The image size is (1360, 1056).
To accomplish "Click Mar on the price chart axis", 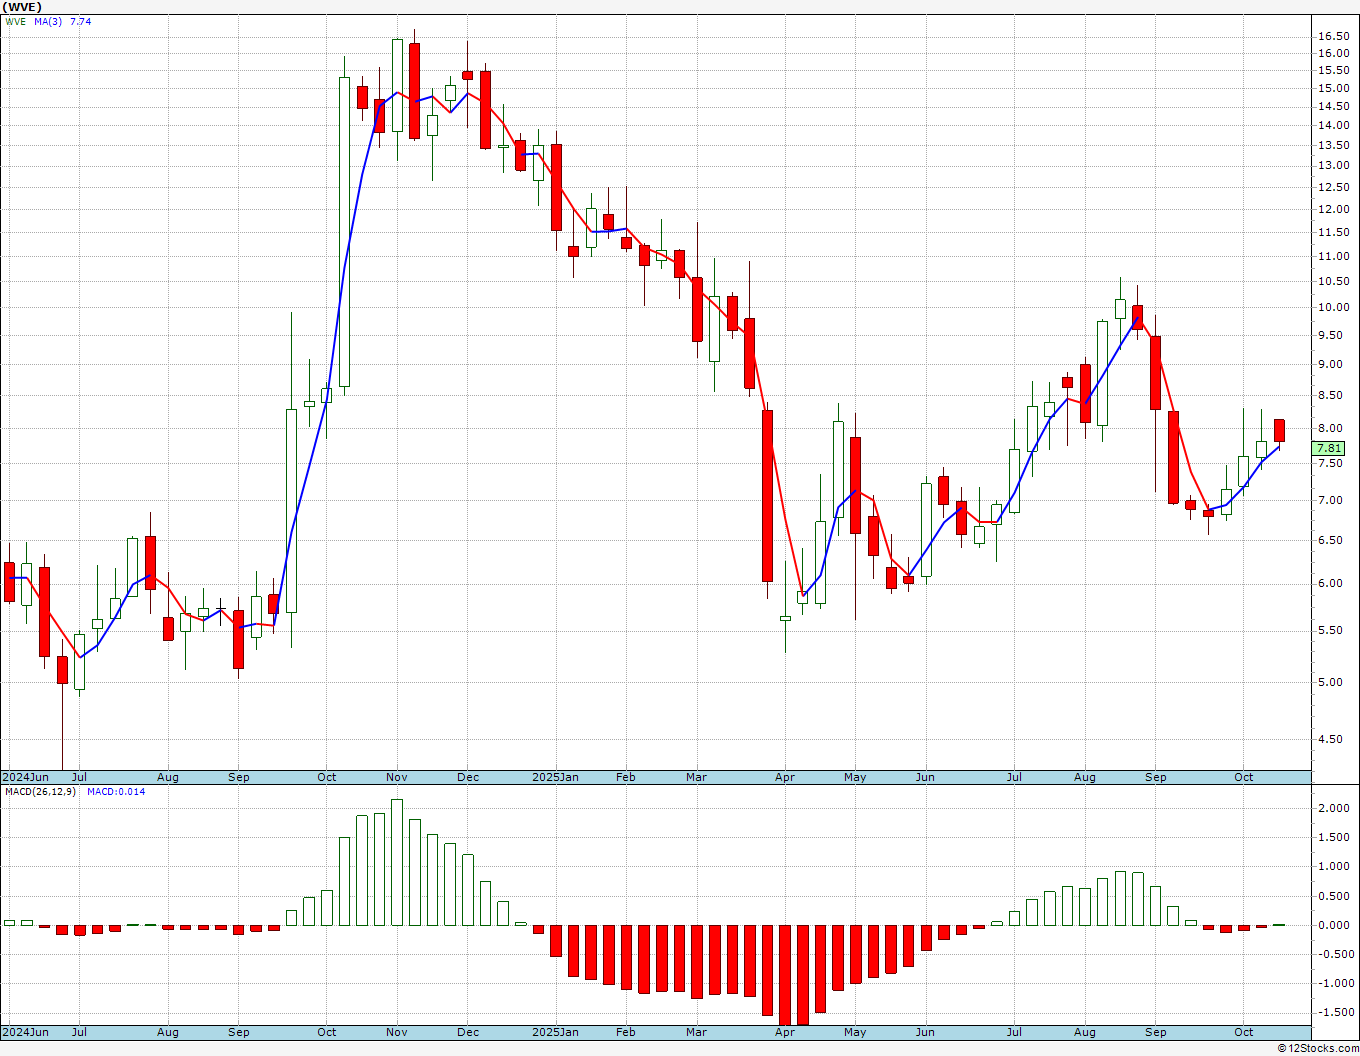I will [697, 777].
